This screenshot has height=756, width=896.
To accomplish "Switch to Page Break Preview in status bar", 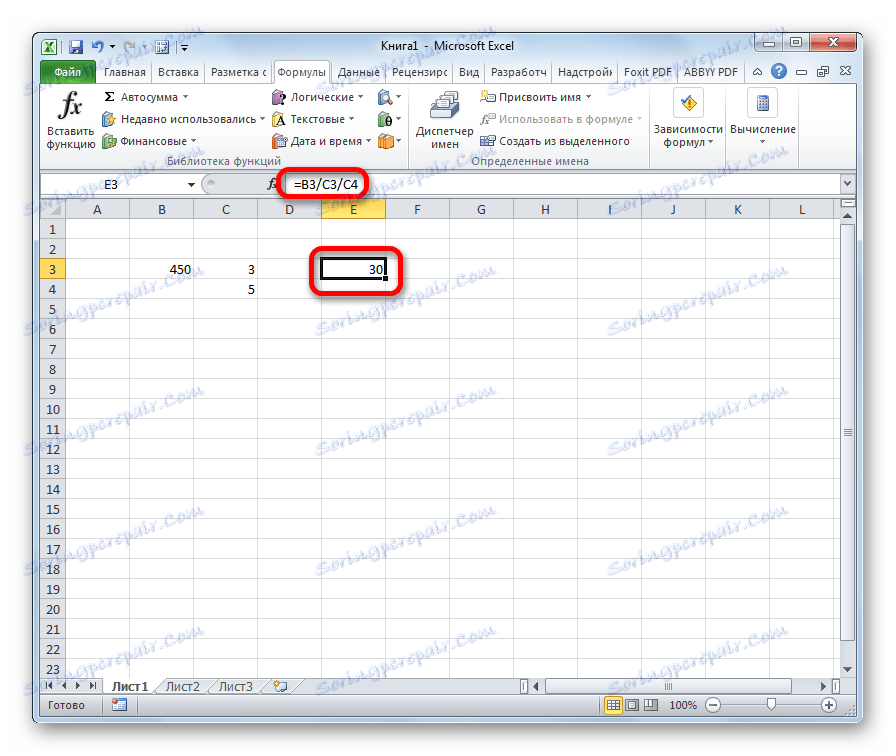I will (x=651, y=705).
